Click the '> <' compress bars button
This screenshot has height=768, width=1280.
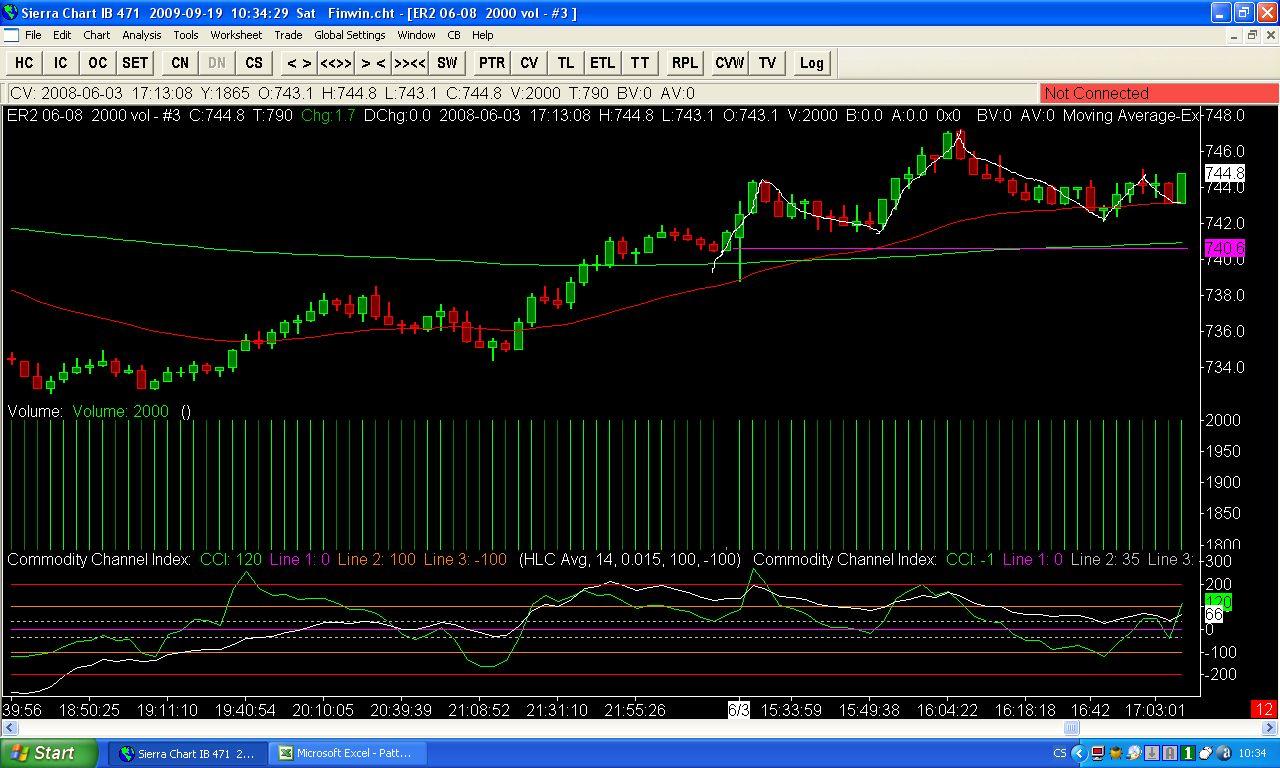[x=373, y=62]
